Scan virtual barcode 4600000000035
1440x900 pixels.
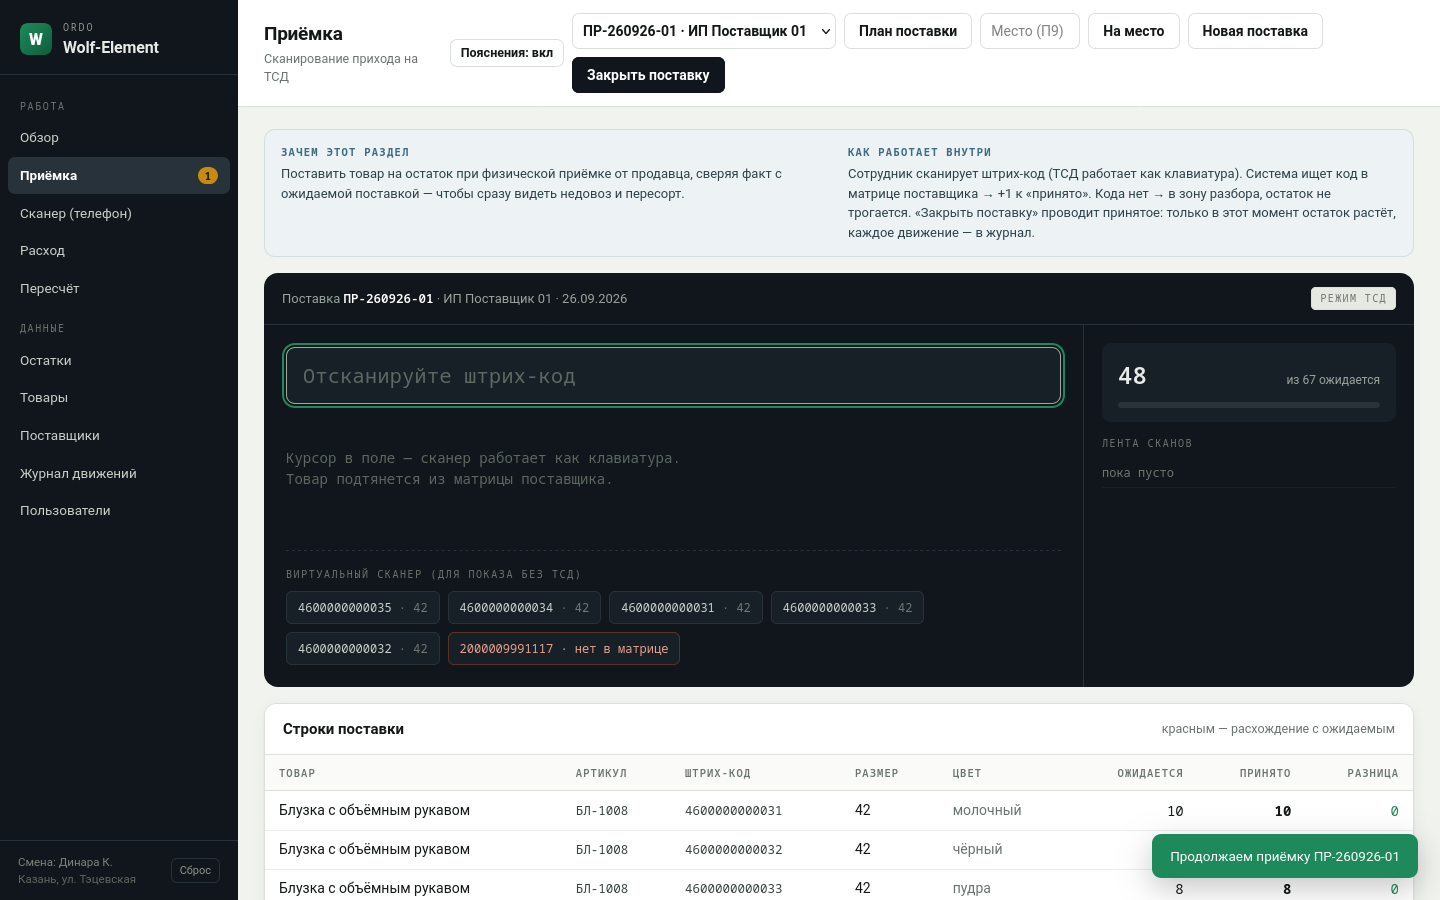(x=362, y=608)
